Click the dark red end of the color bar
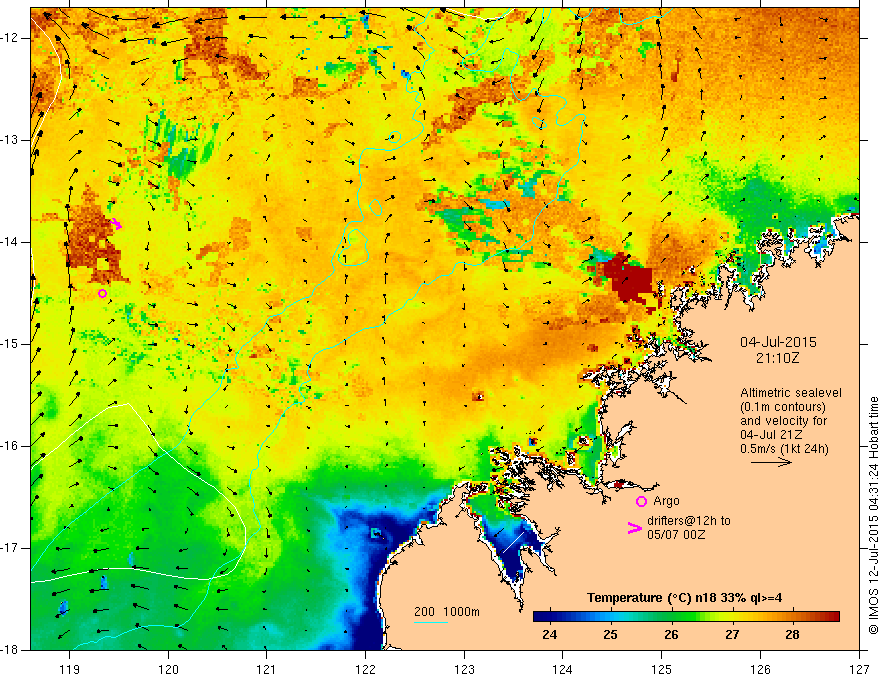This screenshot has width=880, height=680. tap(832, 616)
